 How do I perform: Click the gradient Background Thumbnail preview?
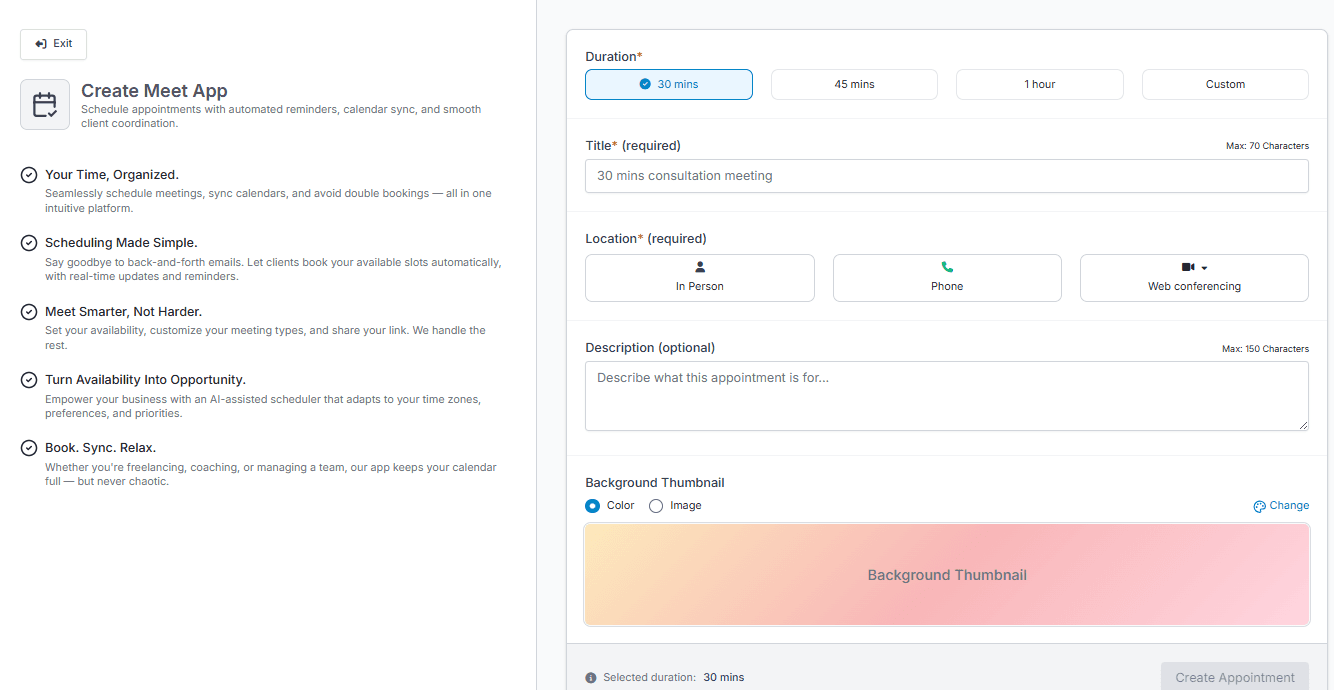[x=946, y=575]
